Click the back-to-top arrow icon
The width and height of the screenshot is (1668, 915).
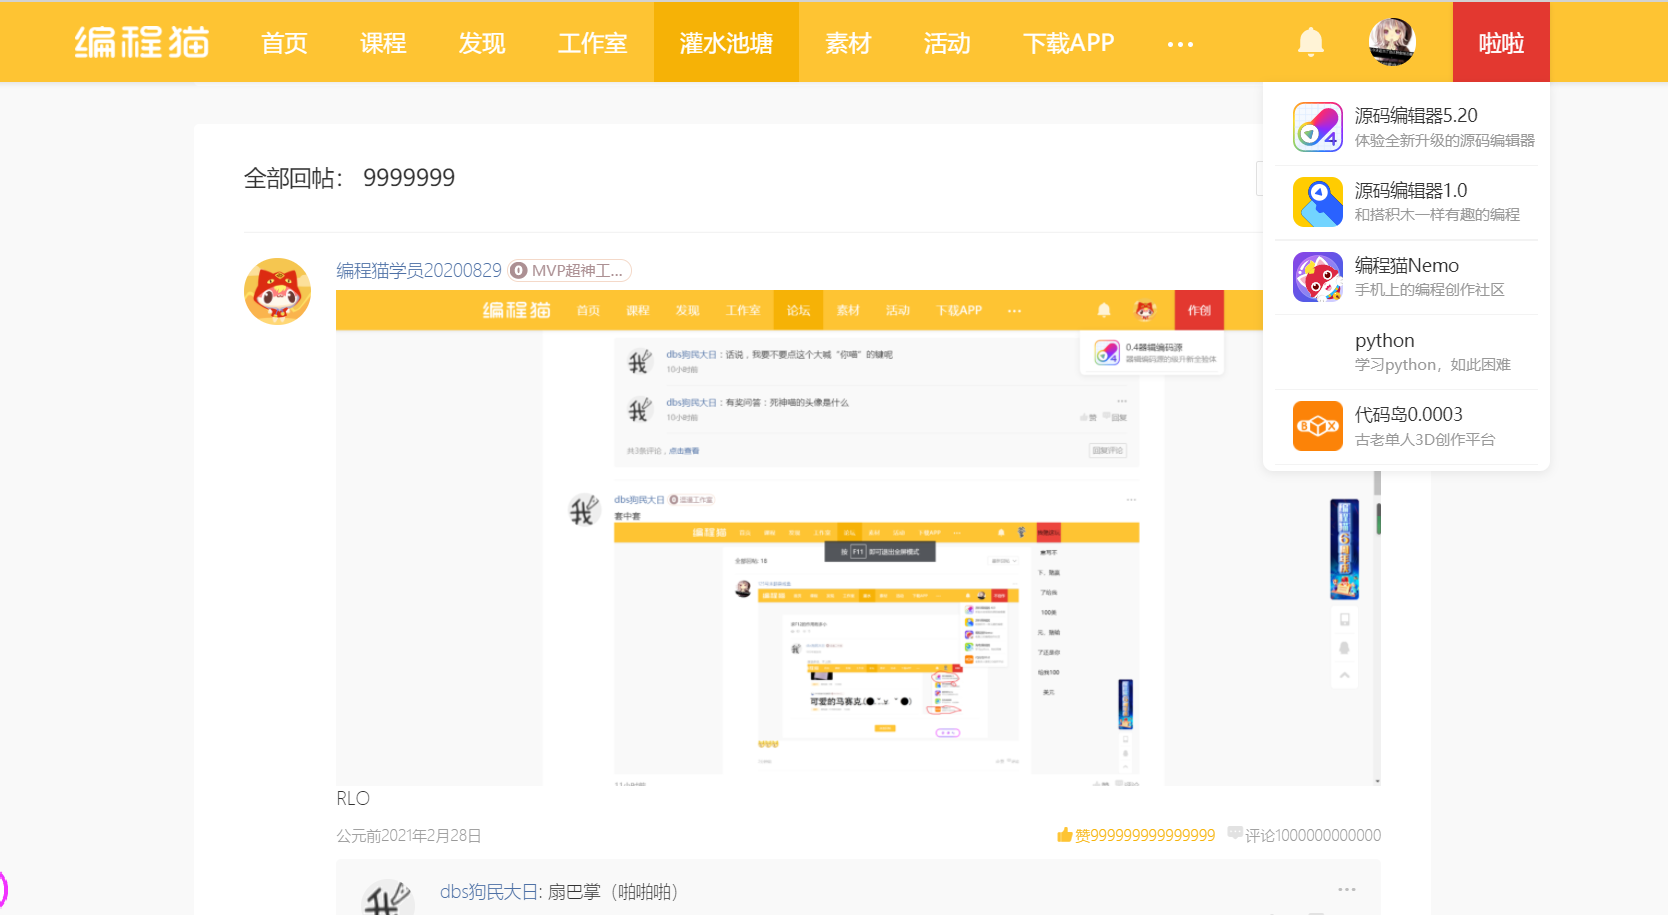pyautogui.click(x=1345, y=676)
